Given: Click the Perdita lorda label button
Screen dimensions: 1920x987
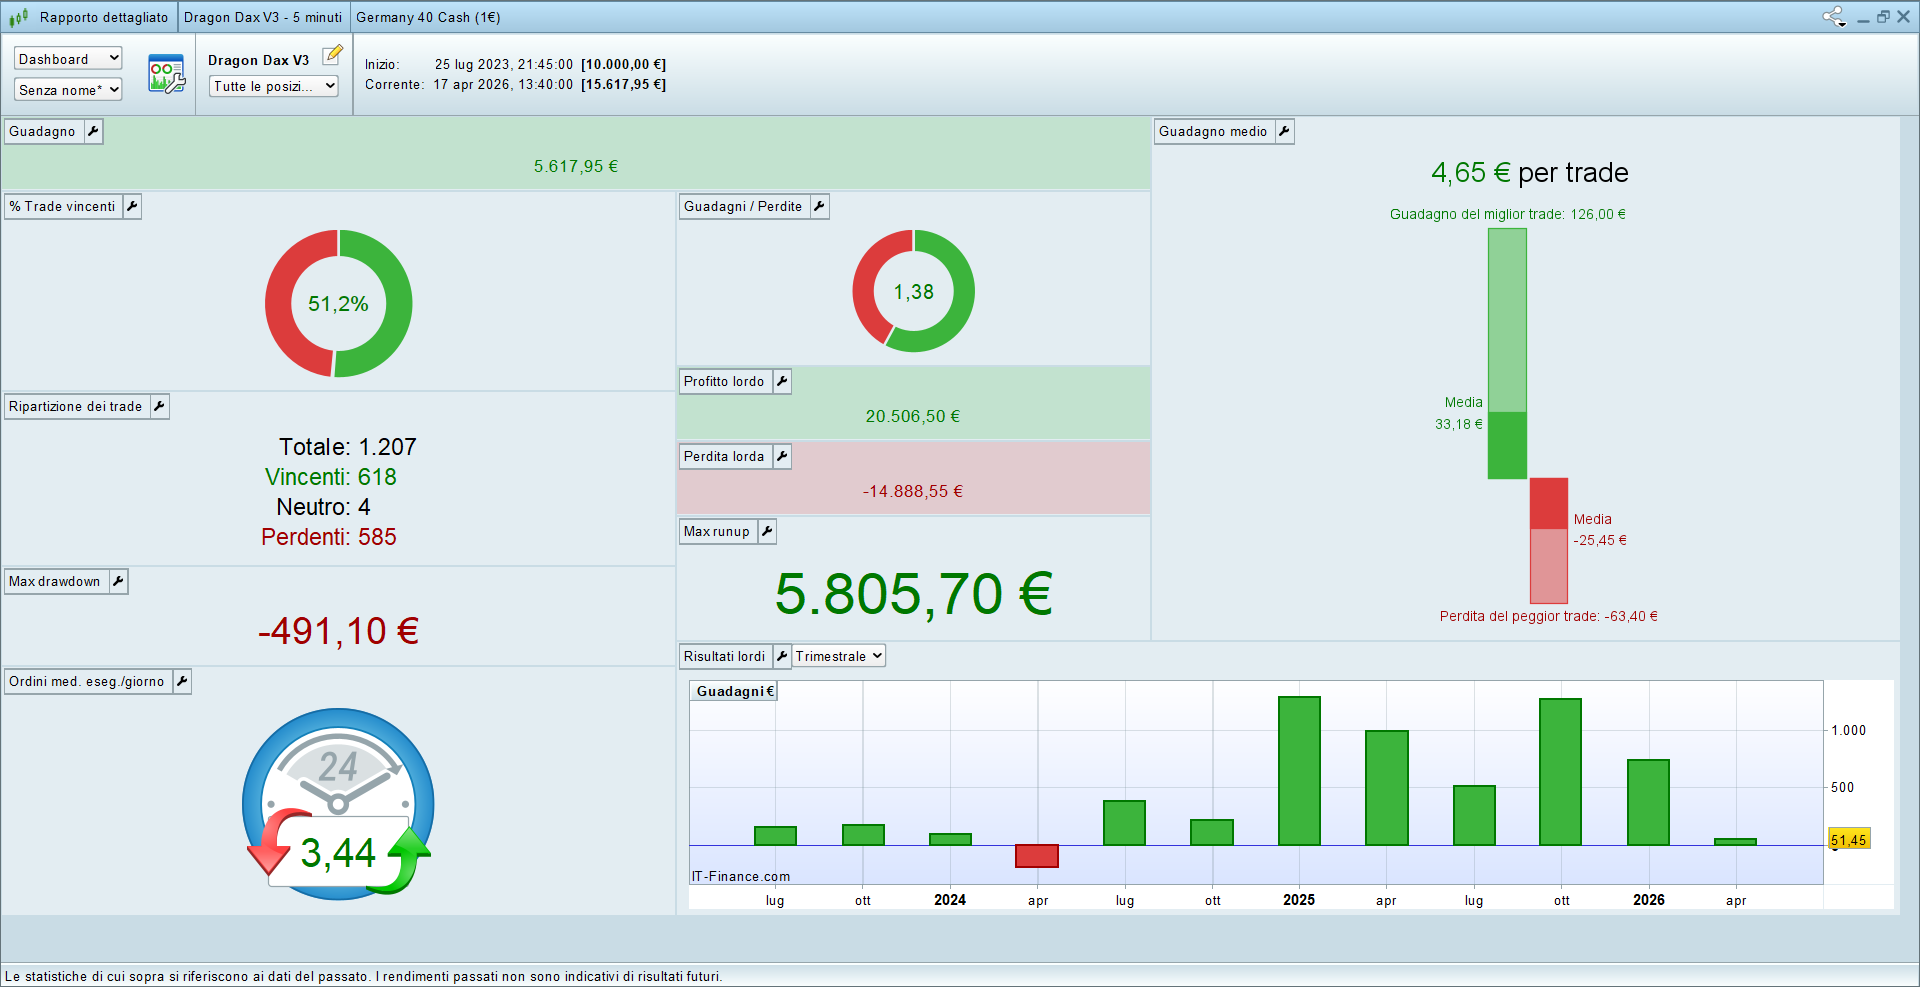Looking at the screenshot, I should pos(724,456).
